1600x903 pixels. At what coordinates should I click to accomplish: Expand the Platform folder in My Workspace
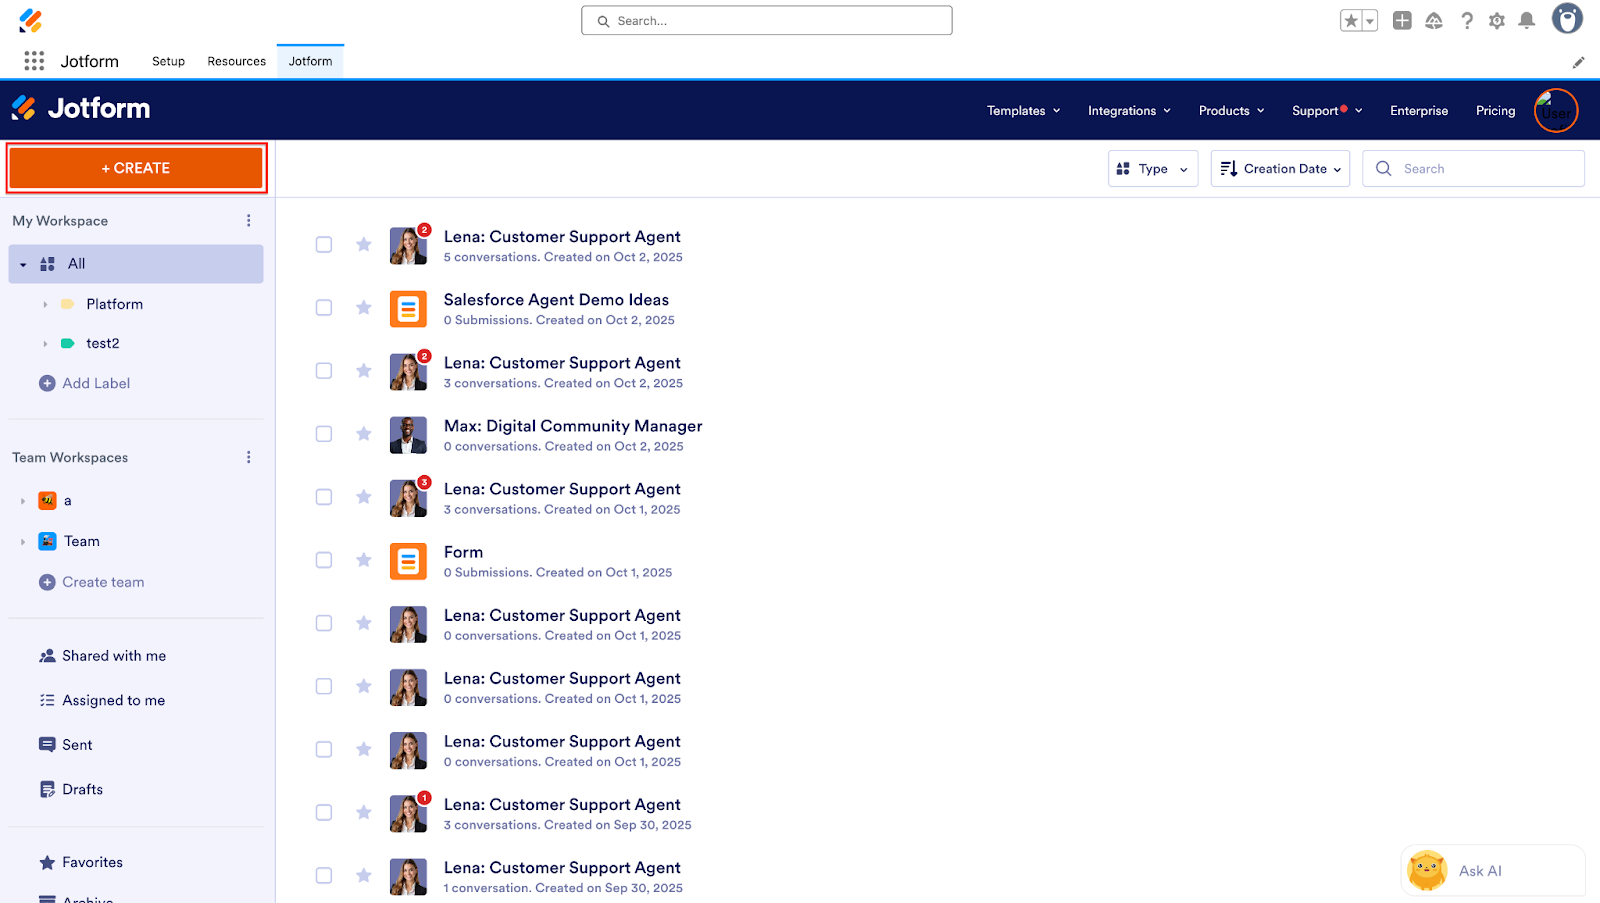[x=45, y=303]
